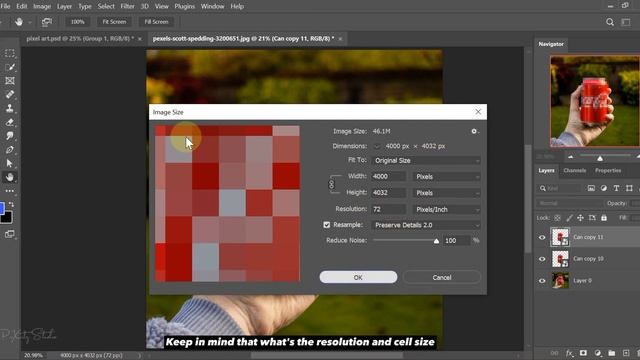Screen dimensions: 640x360
Task: Toggle the constrain proportions link icon
Action: tap(331, 184)
